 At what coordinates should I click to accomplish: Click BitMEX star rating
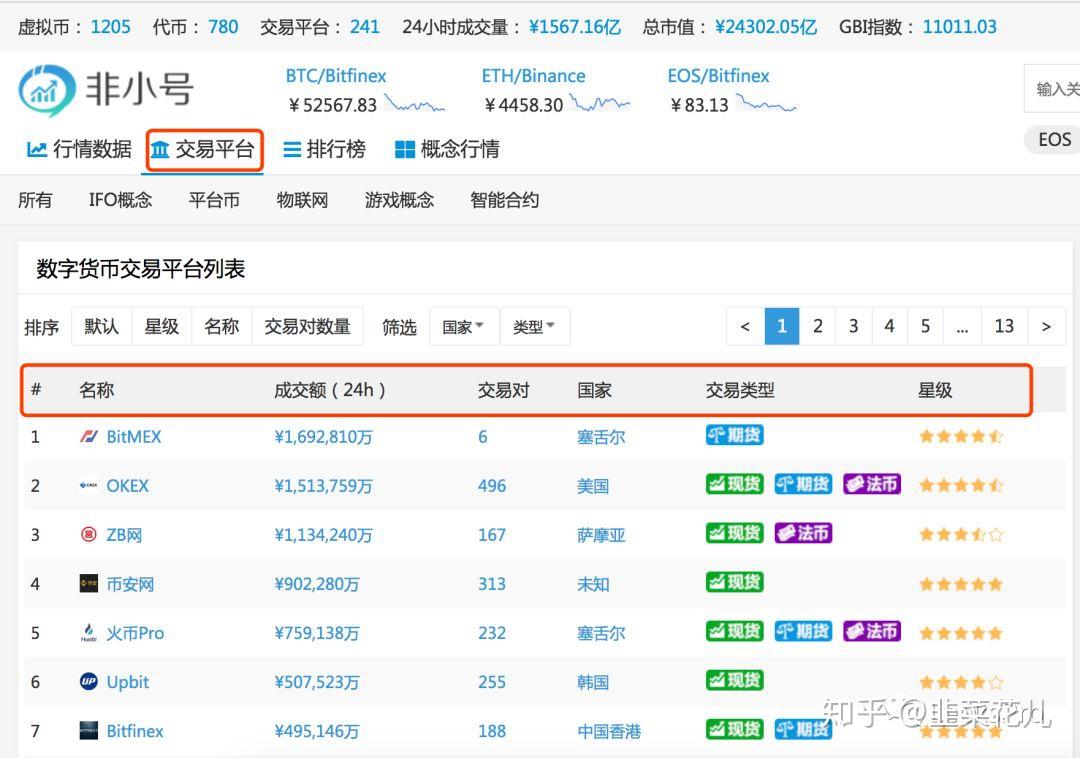tap(961, 436)
